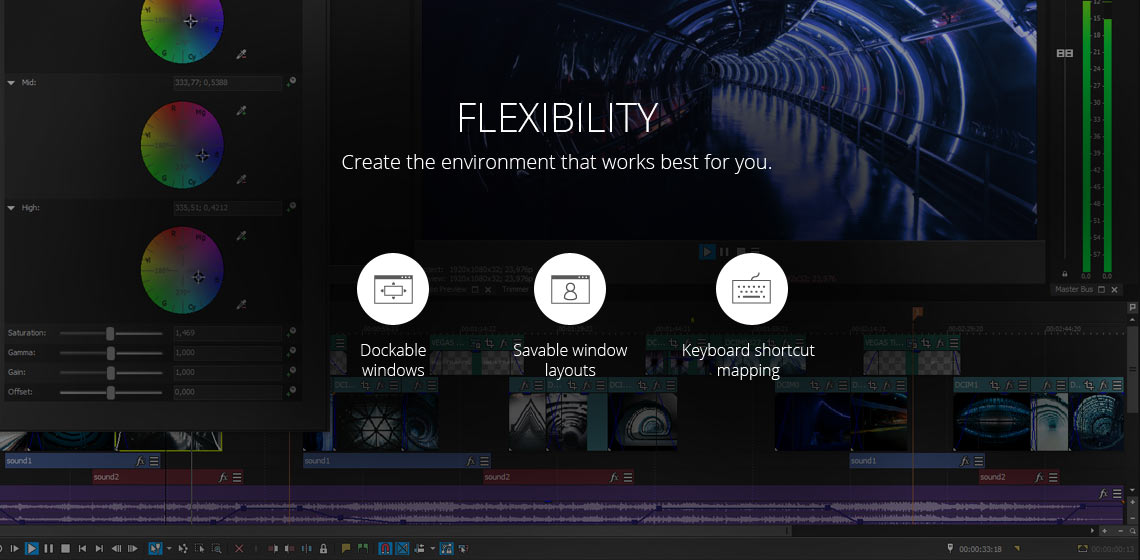Open the auto ripple mode dropdown arrow
This screenshot has width=1140, height=560.
pyautogui.click(x=433, y=548)
